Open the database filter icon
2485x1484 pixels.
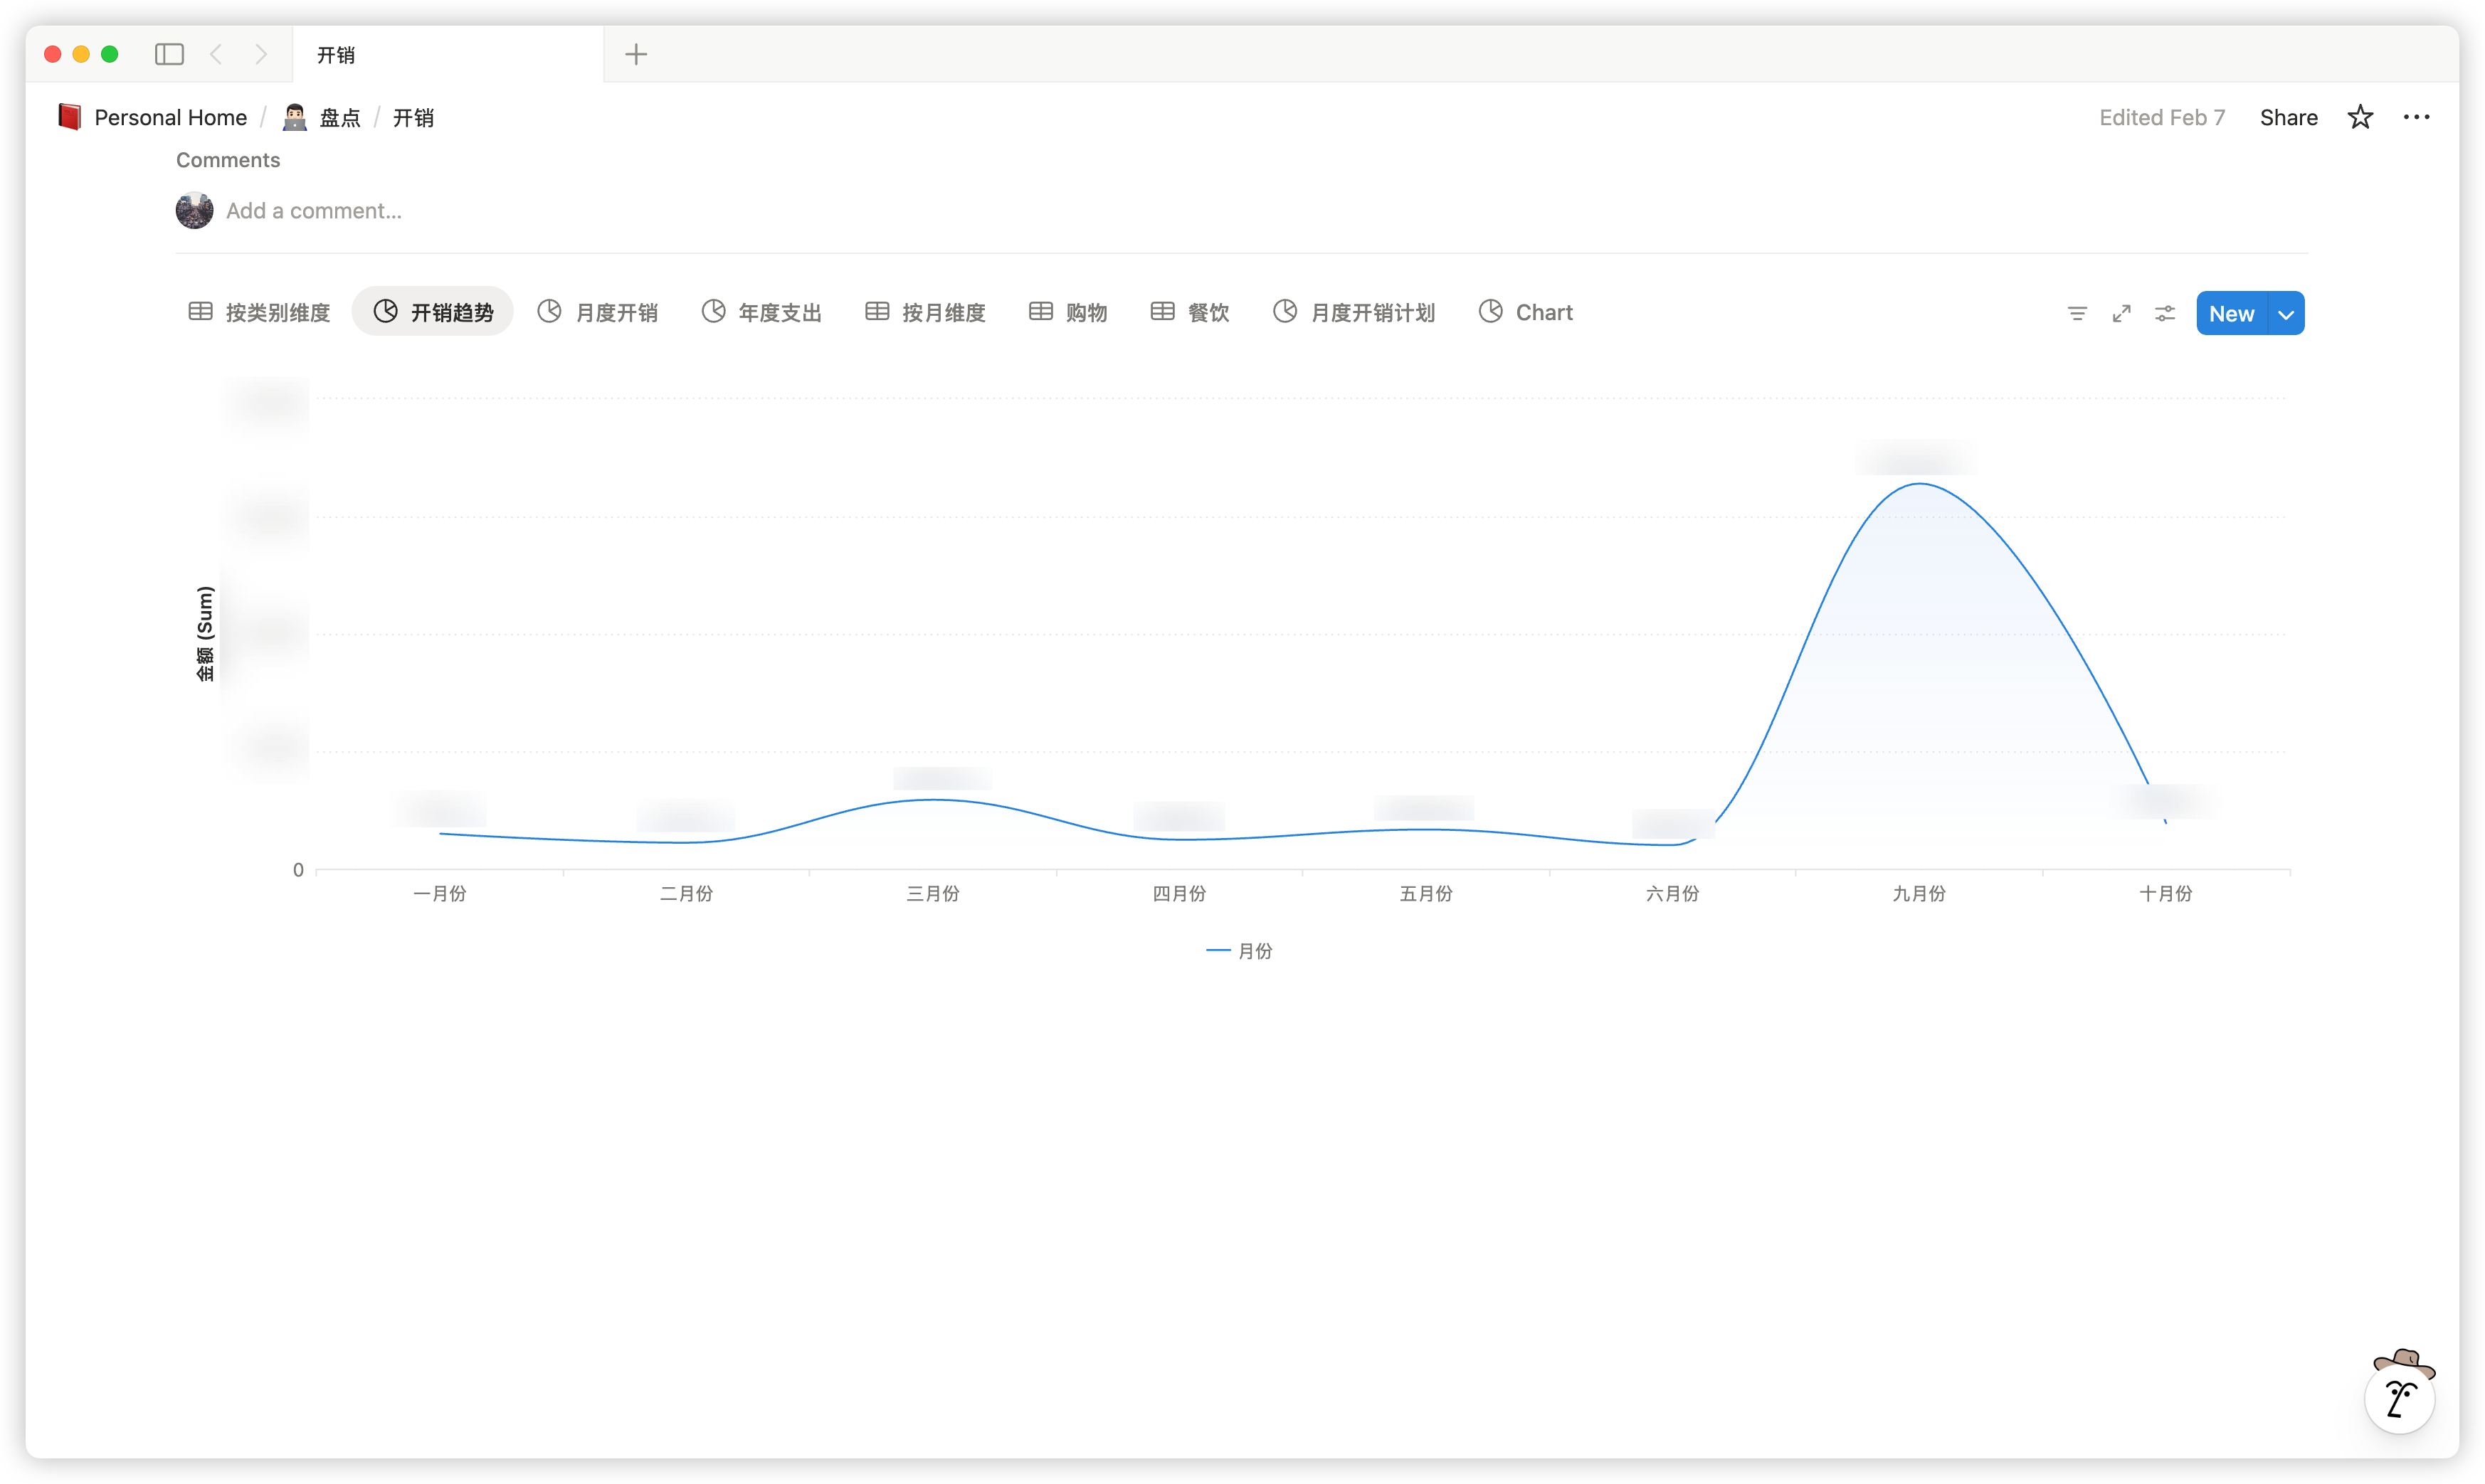click(2077, 313)
